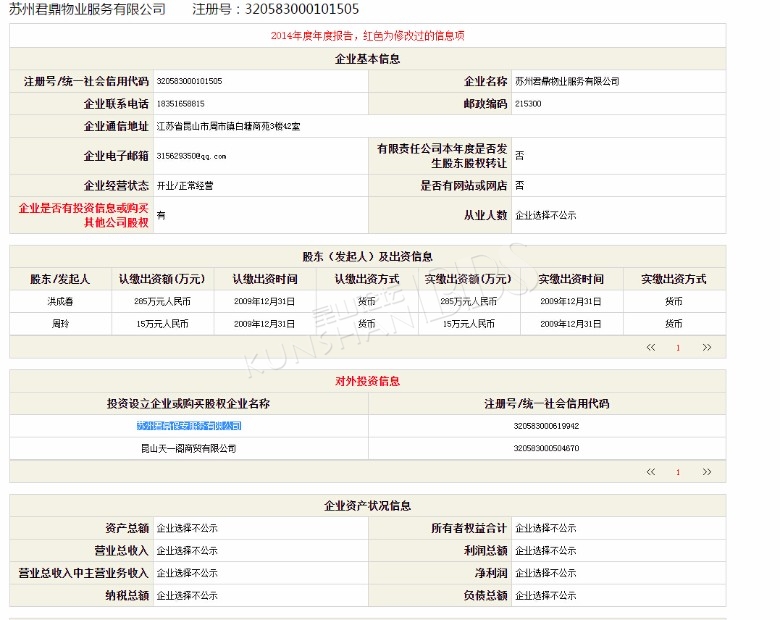The height and width of the screenshot is (620, 780).
Task: Click registration code 320583000504670
Action: (546, 448)
